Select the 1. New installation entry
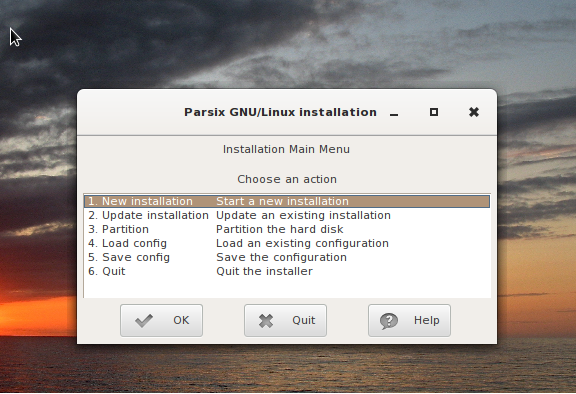The height and width of the screenshot is (394, 576). [x=287, y=201]
